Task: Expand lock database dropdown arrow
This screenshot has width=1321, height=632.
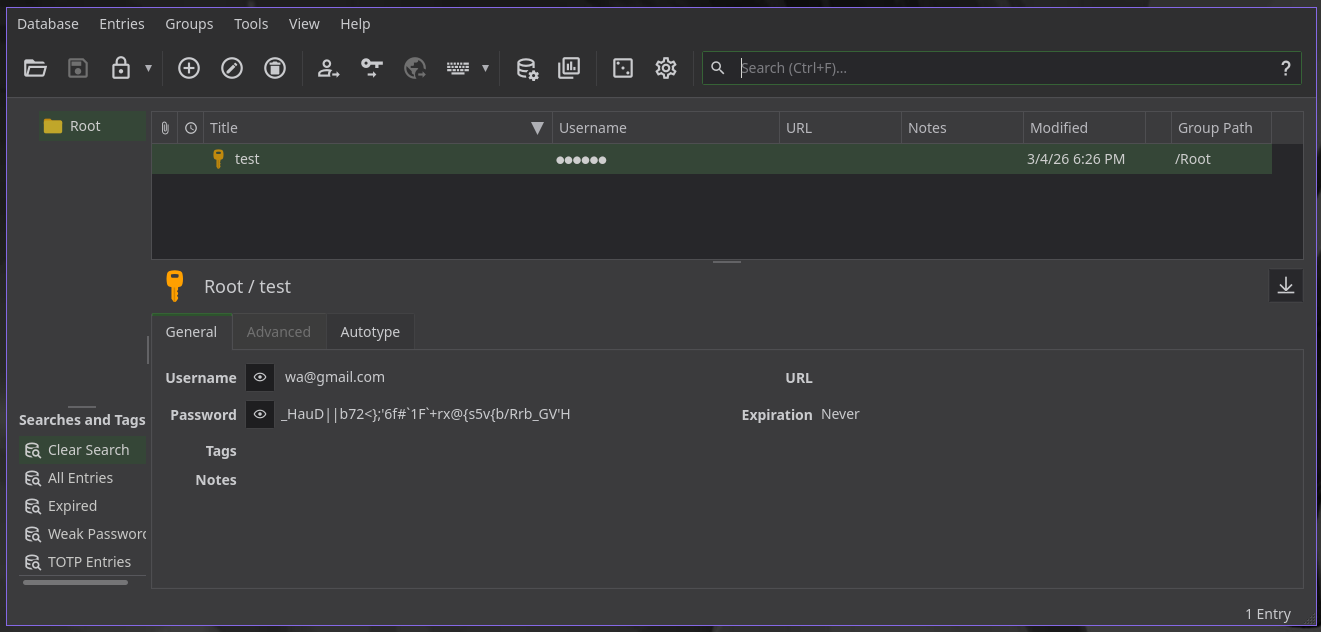Action: [148, 68]
